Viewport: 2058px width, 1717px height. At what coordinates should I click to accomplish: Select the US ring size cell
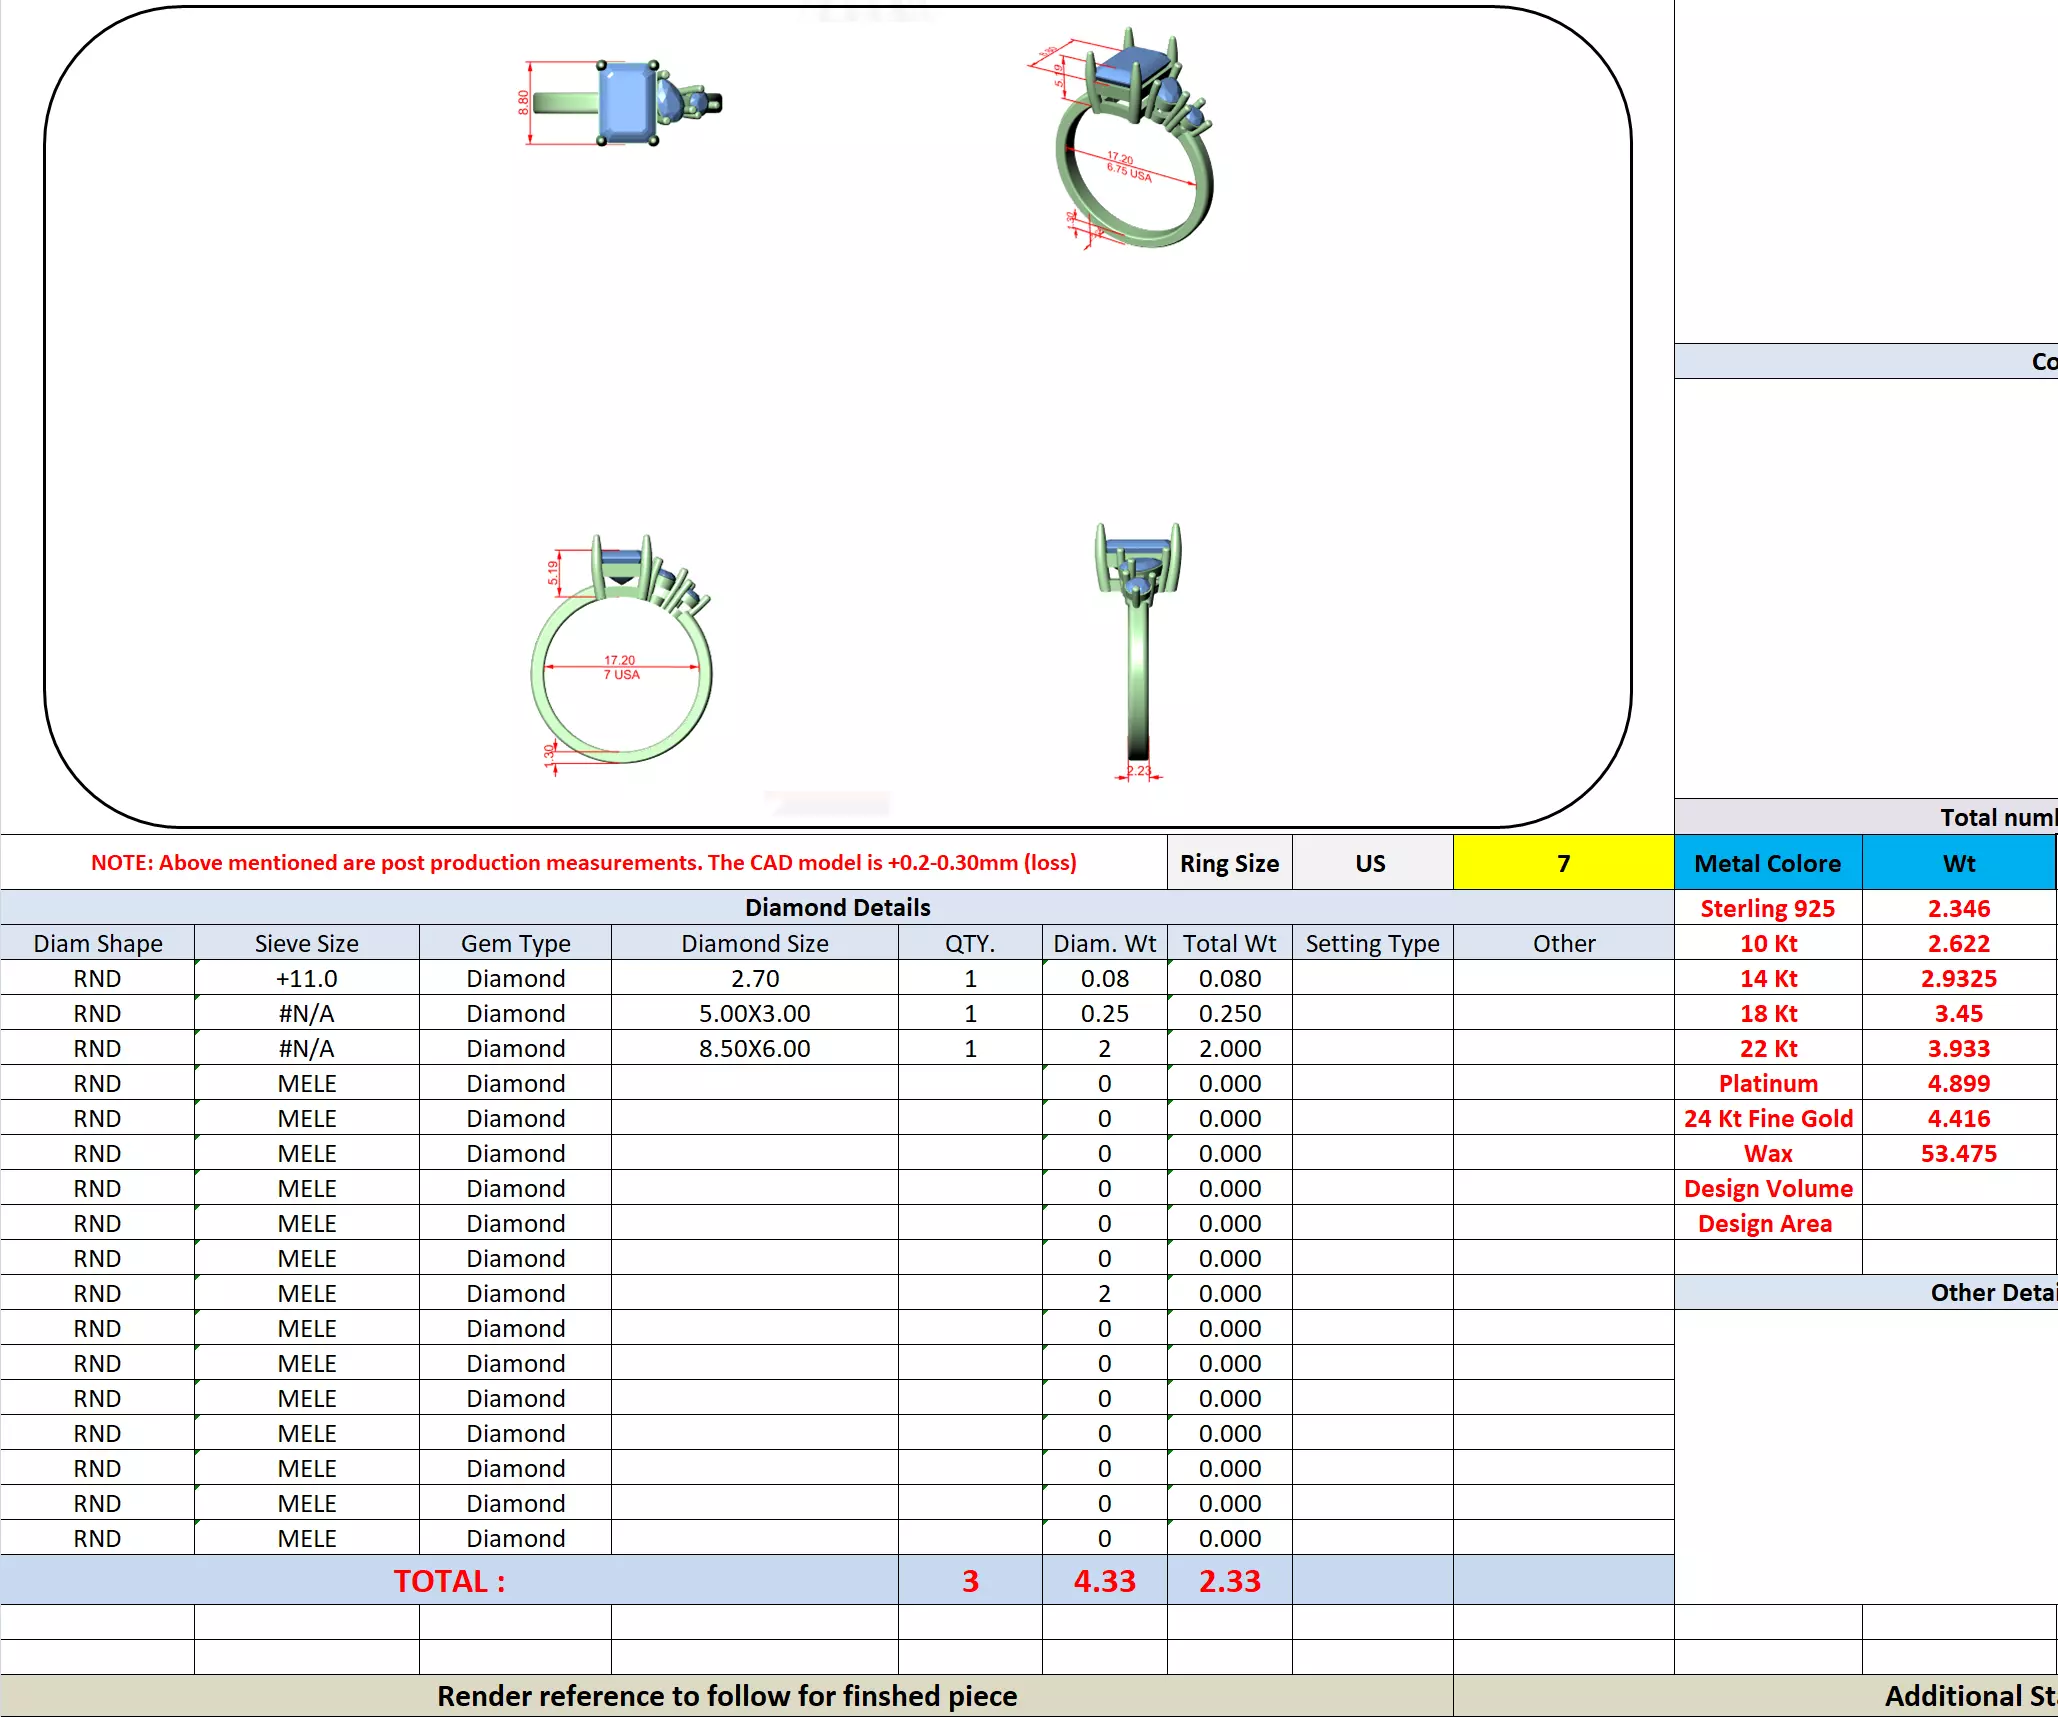[x=1370, y=863]
